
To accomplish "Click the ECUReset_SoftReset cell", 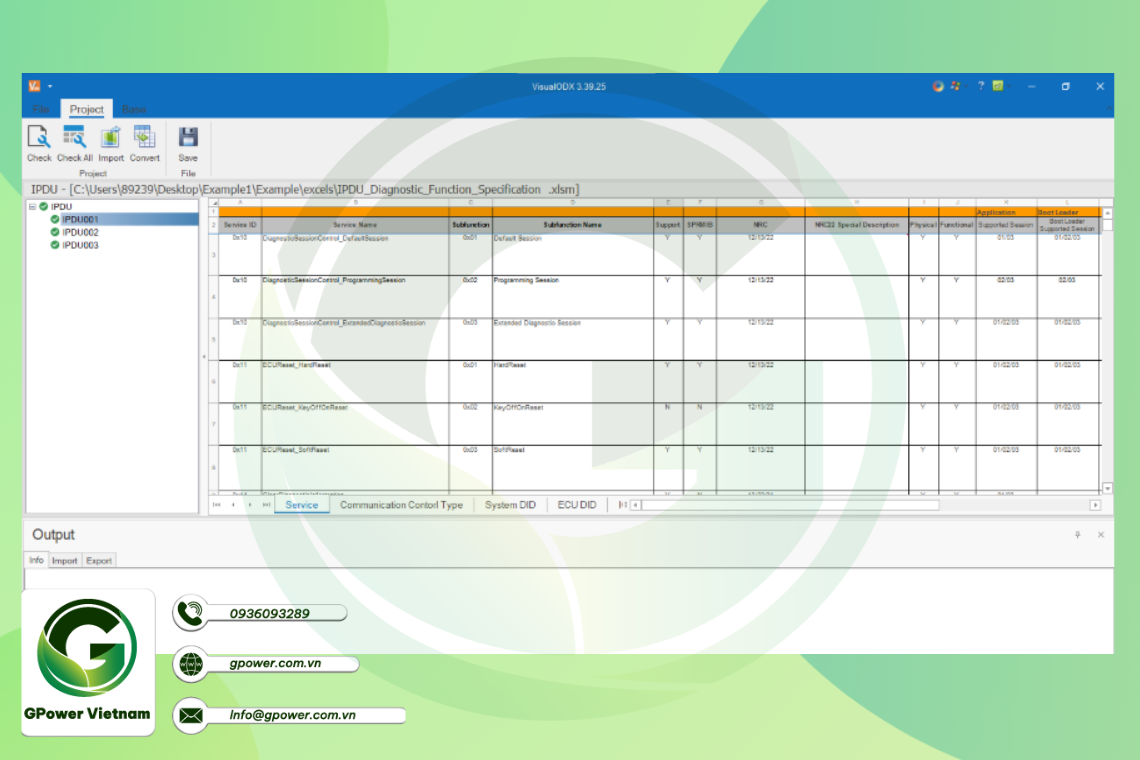I will click(x=355, y=467).
